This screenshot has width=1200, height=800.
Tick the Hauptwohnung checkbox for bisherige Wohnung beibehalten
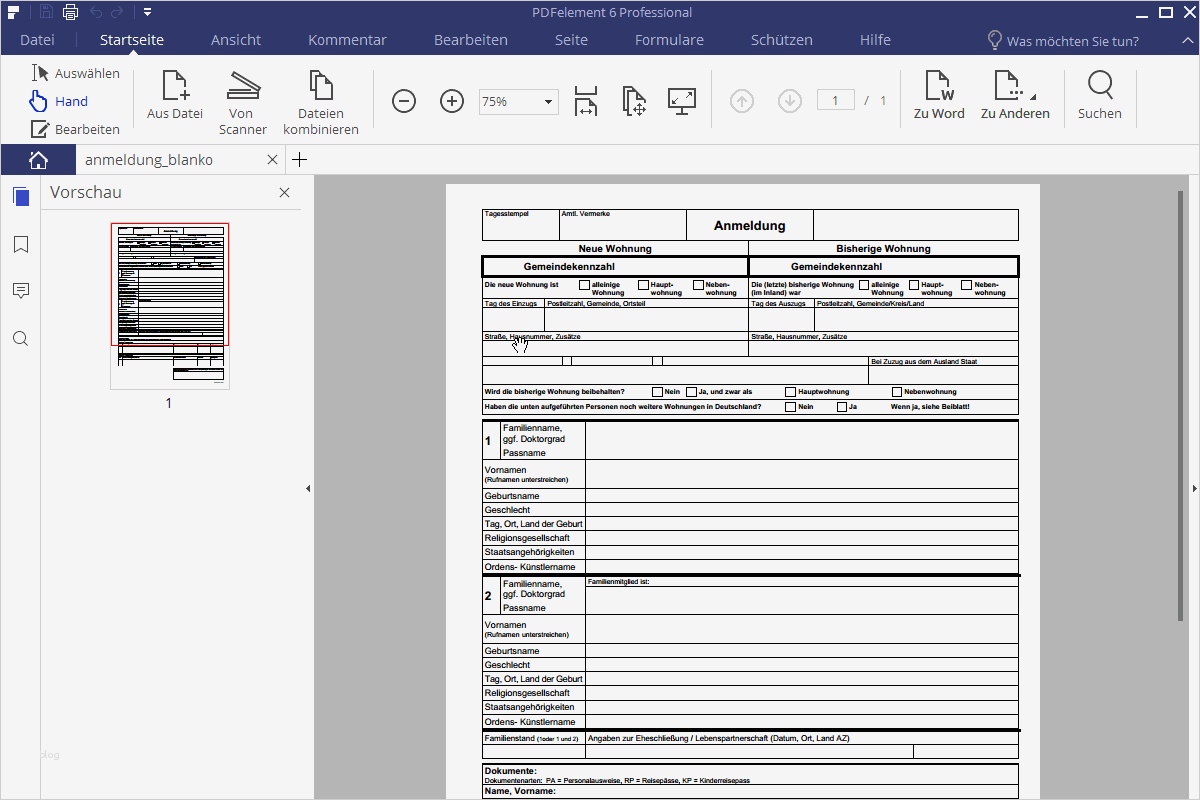(790, 392)
